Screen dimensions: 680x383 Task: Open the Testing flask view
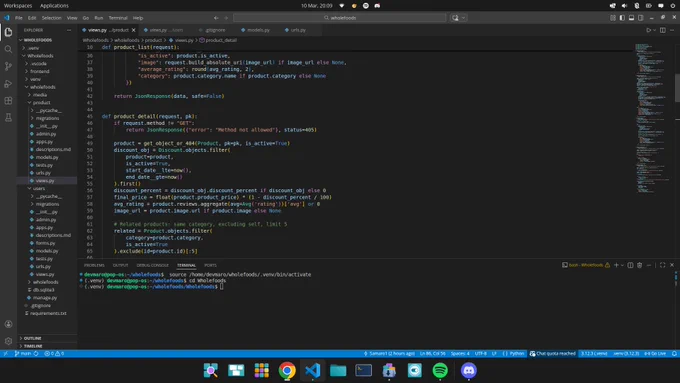[x=8, y=118]
